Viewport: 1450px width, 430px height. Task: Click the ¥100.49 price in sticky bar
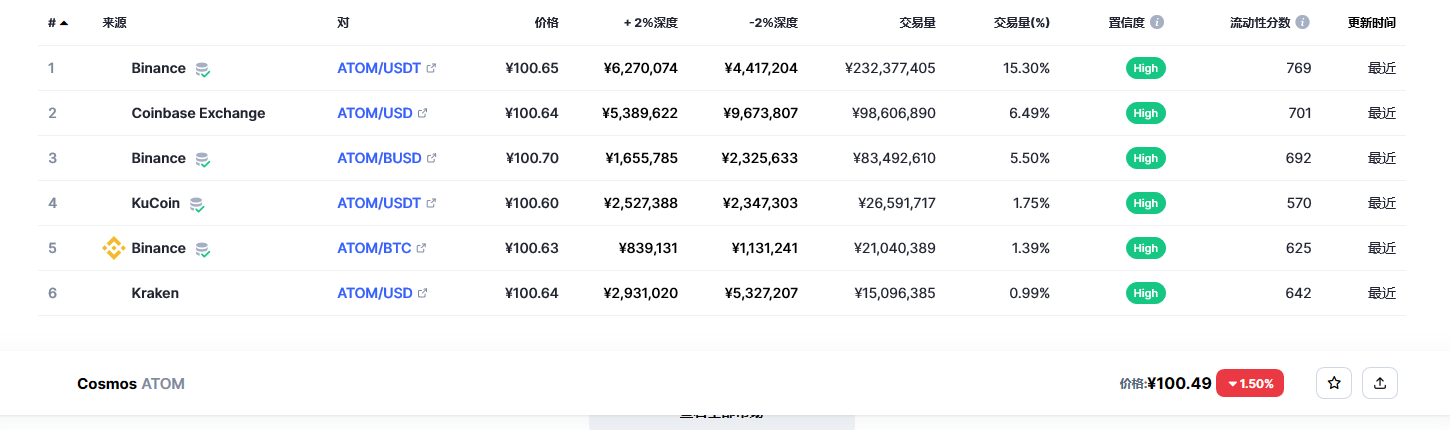pyautogui.click(x=1179, y=383)
